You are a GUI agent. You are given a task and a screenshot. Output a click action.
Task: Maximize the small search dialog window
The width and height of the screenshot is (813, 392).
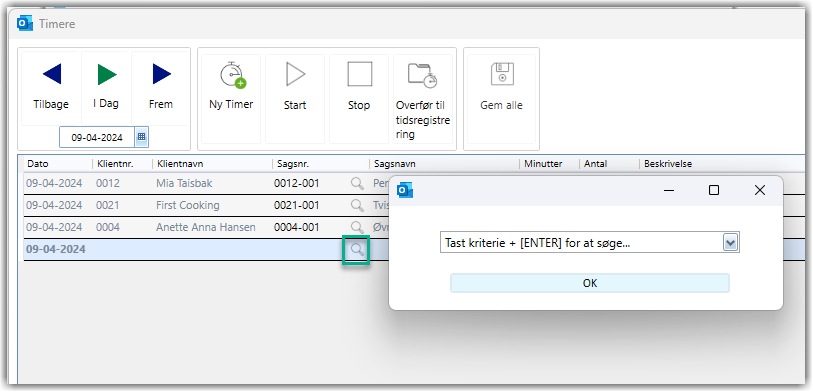click(714, 190)
